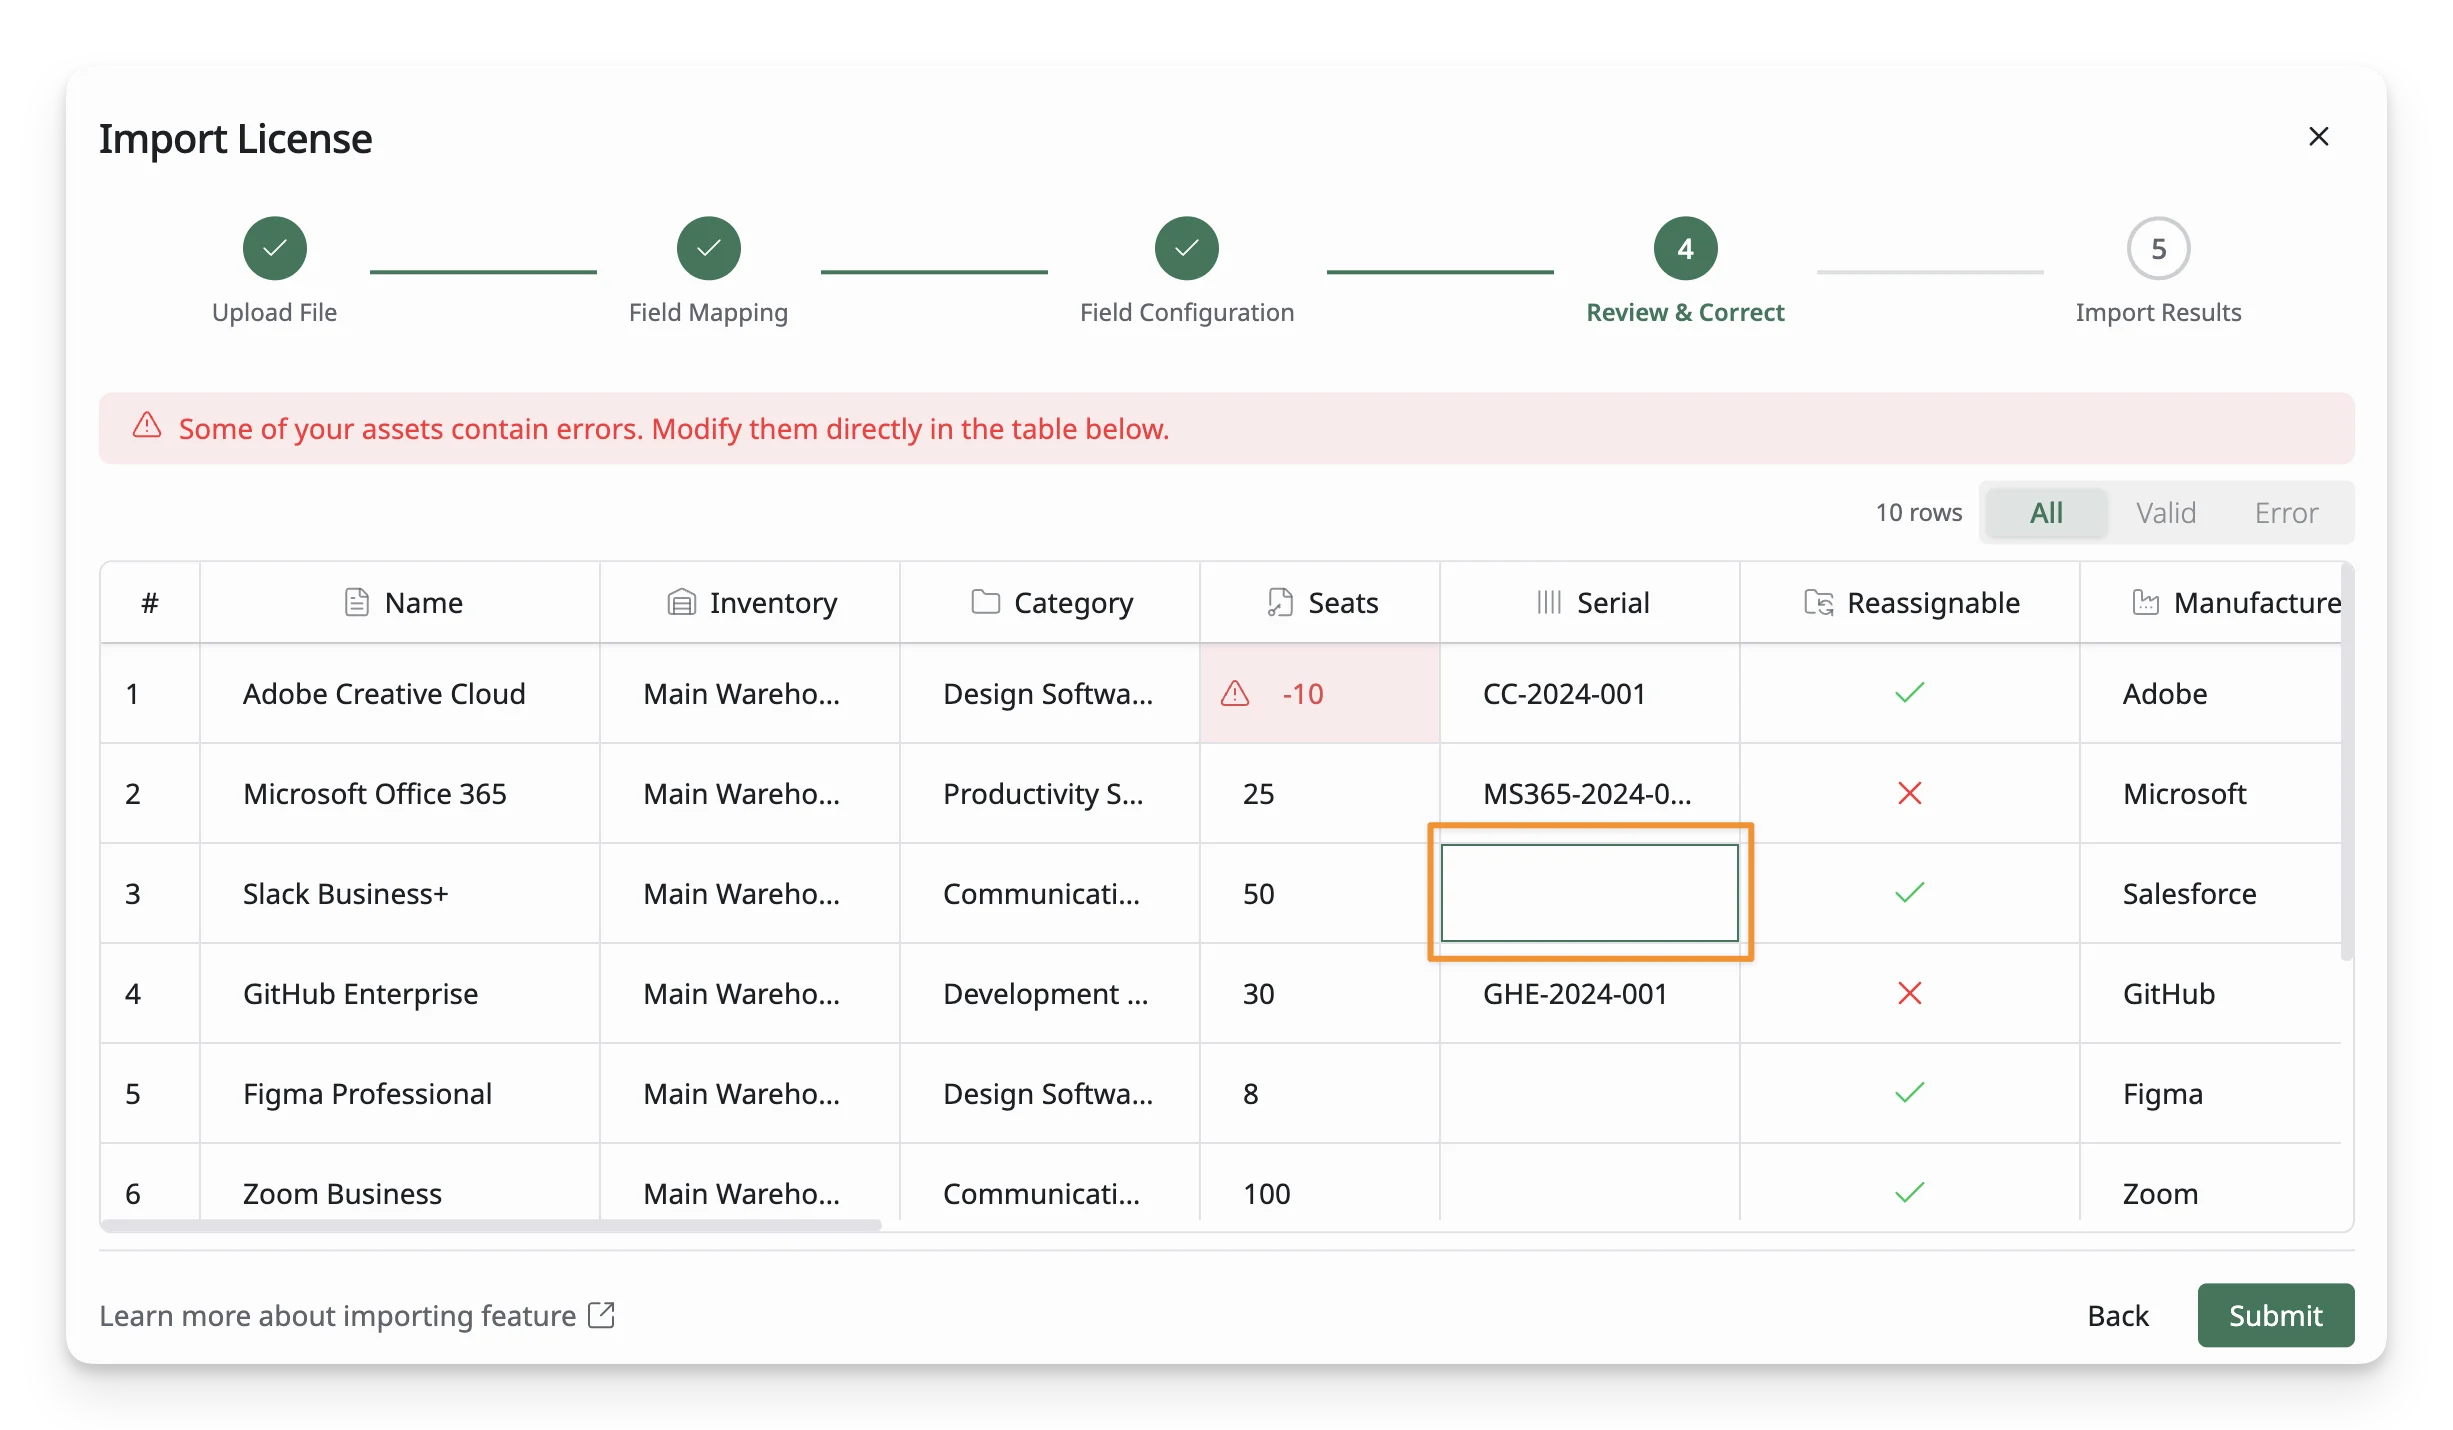This screenshot has width=2453, height=1430.
Task: Click the Reassignable column header icon
Action: tap(1818, 602)
